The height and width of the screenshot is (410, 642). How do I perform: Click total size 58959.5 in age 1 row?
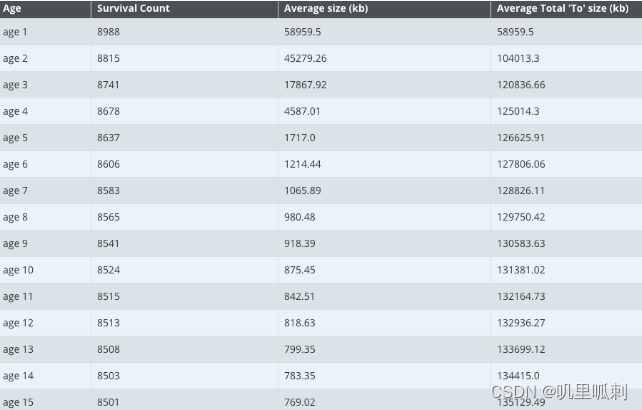(515, 32)
